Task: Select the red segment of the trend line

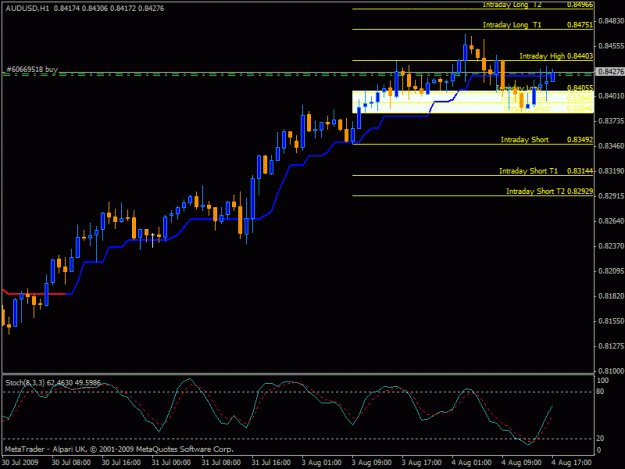Action: [x=34, y=293]
